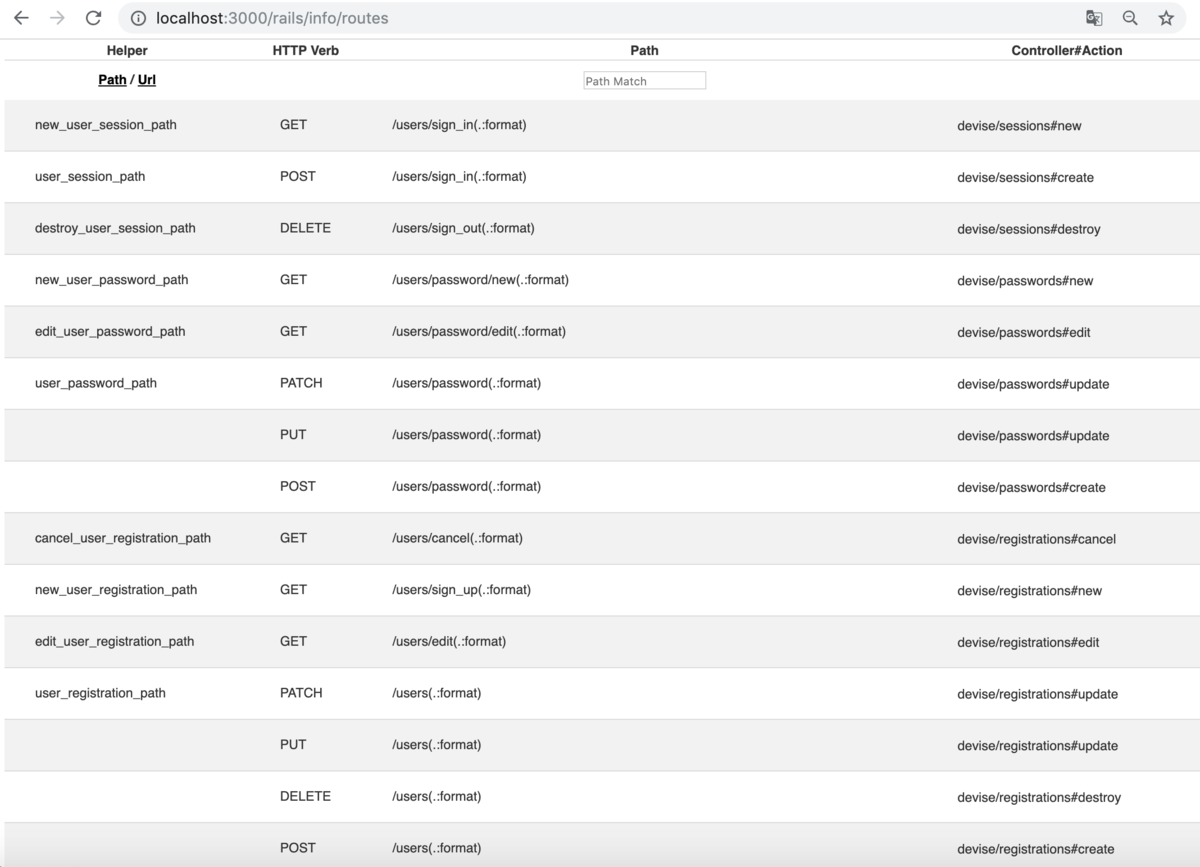Select edit_user_password_path helper text
Screen dimensions: 1200x867
click(x=110, y=332)
